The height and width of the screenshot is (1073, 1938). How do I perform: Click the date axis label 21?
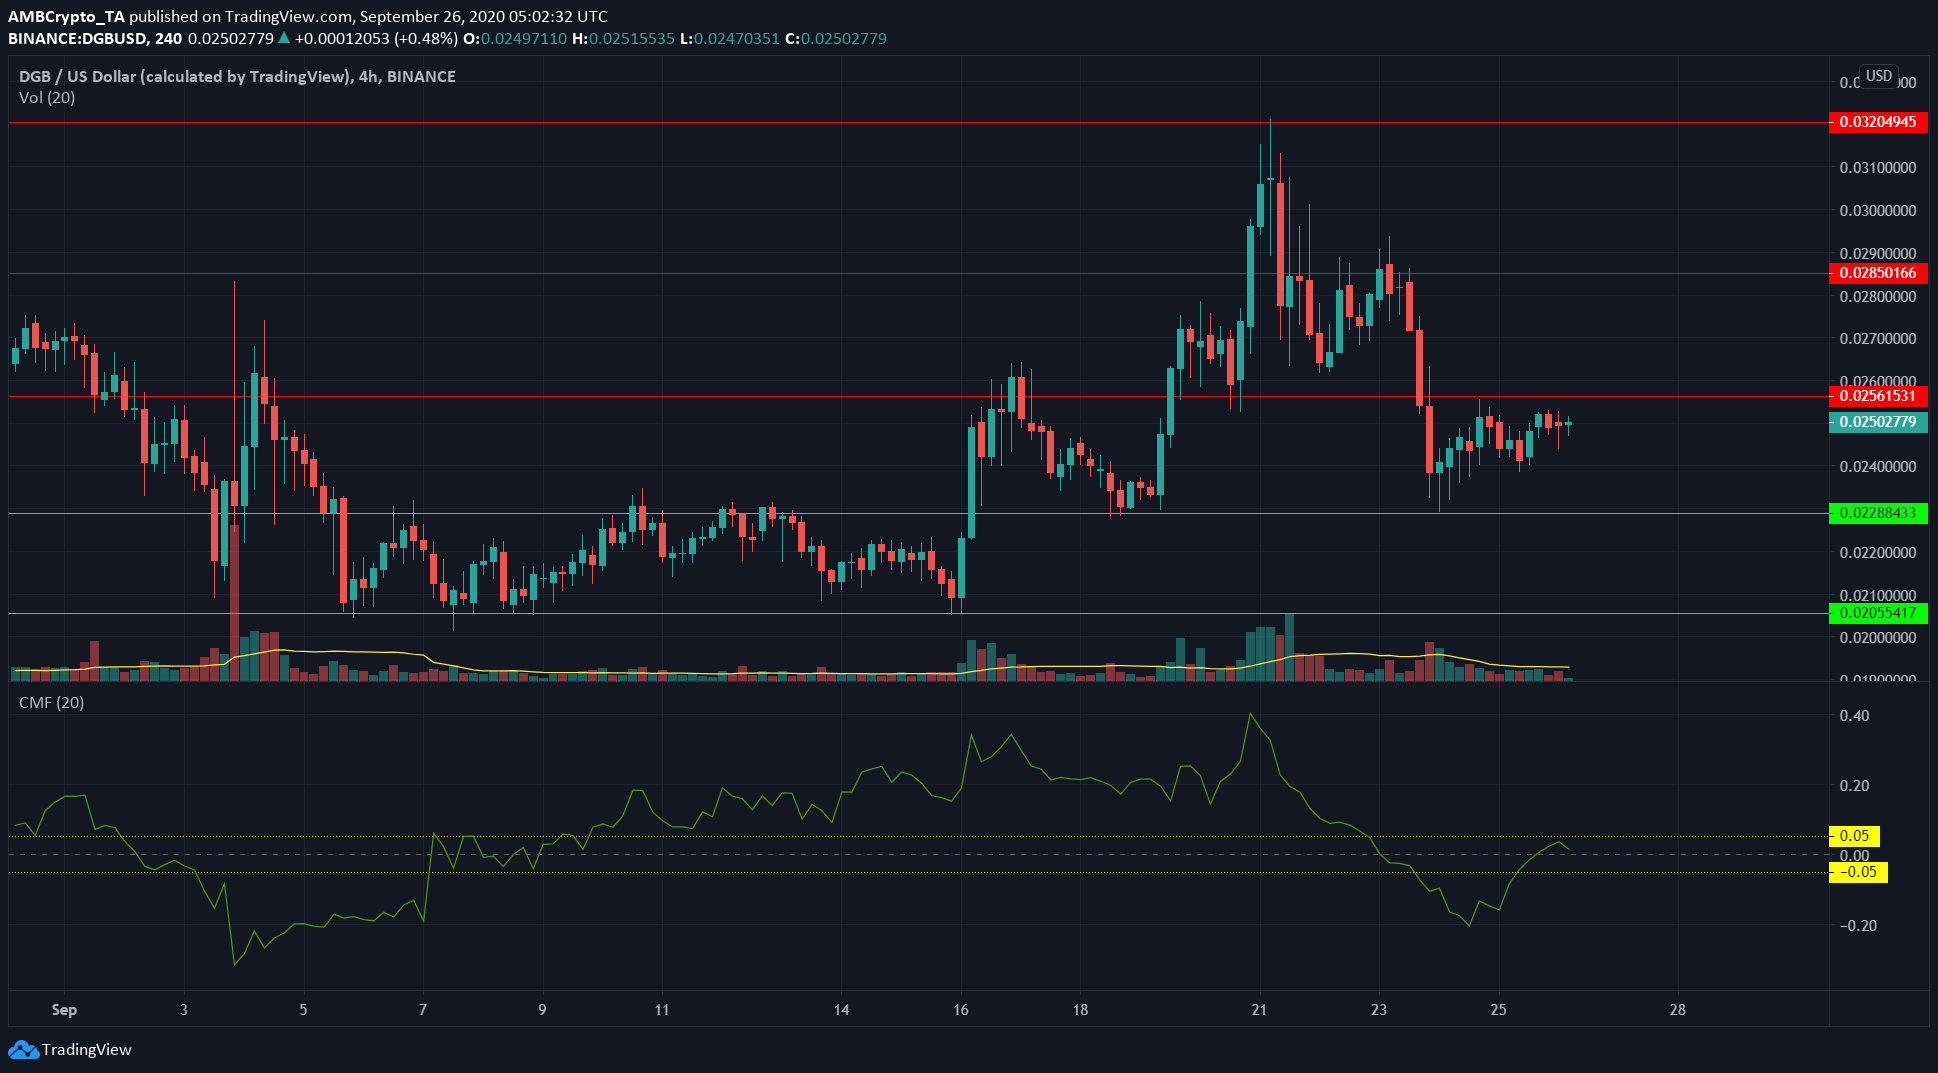pos(1259,1009)
